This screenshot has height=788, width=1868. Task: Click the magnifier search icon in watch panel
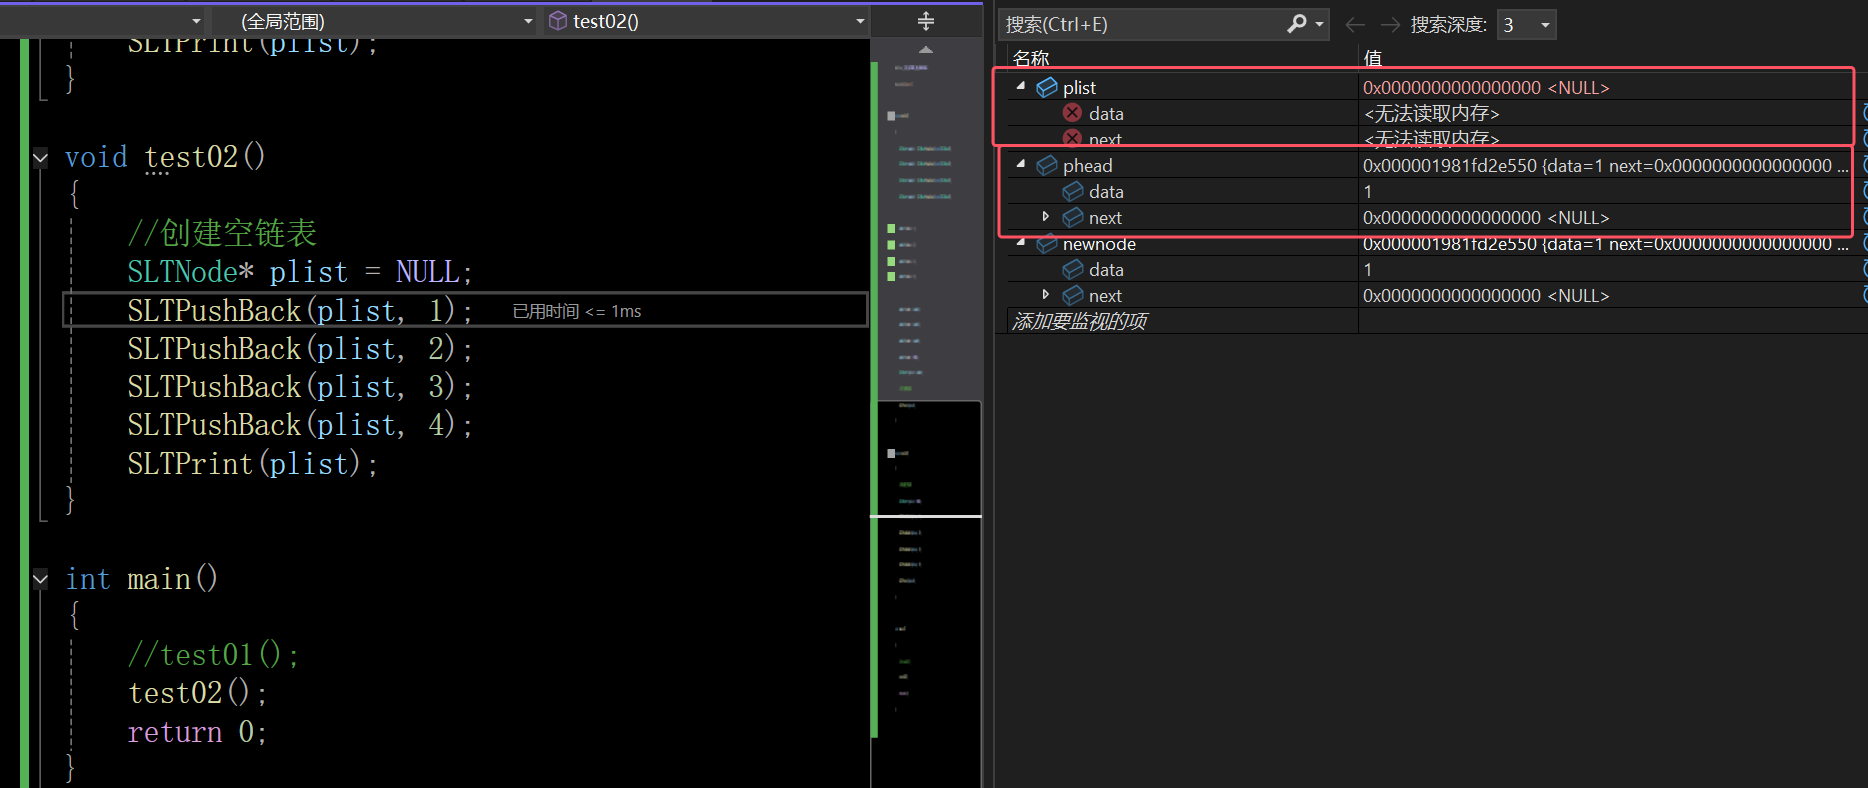click(1297, 23)
